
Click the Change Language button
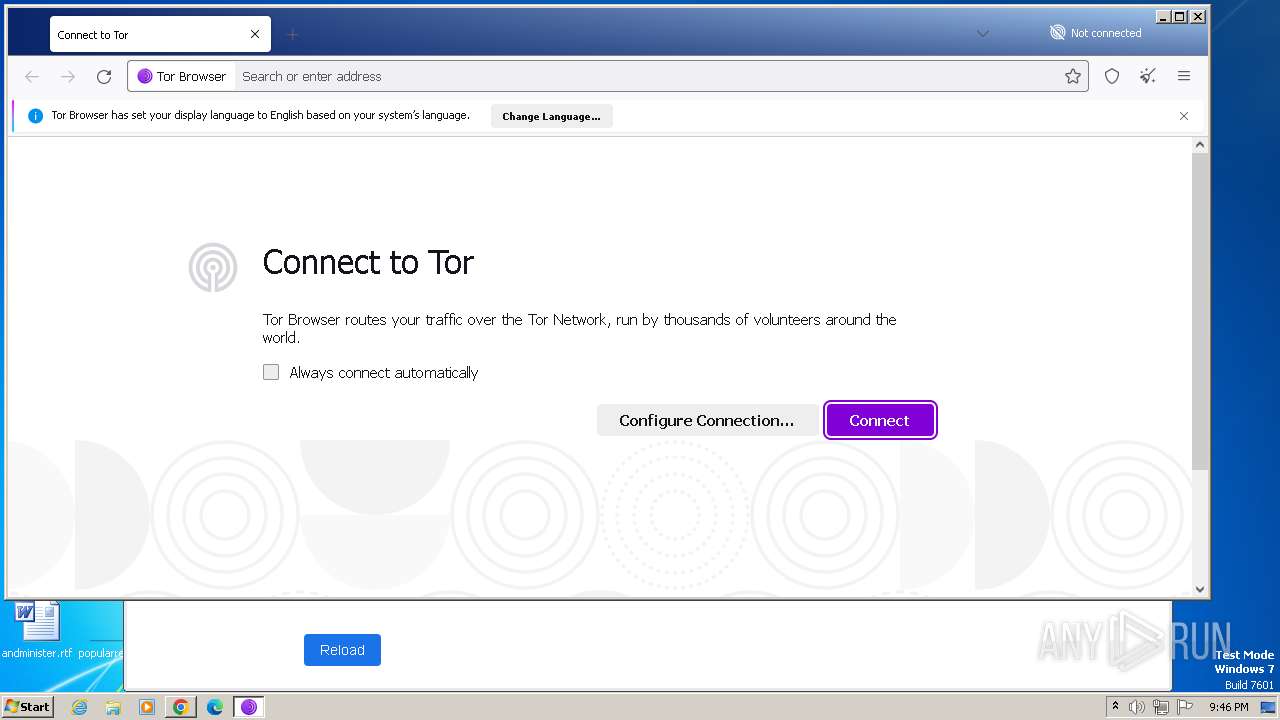(551, 116)
